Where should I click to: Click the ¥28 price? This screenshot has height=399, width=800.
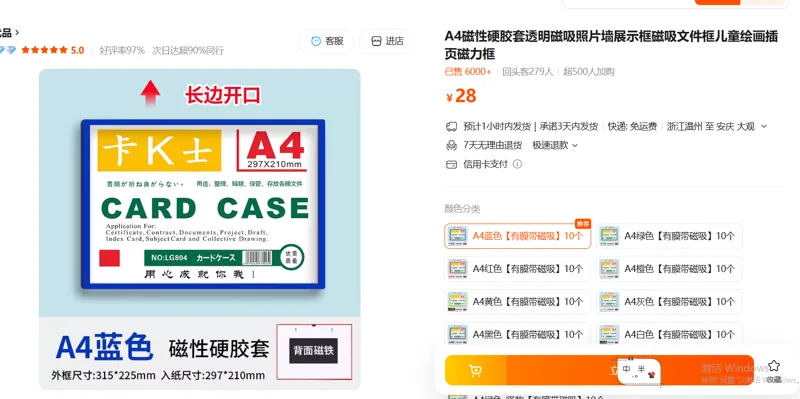click(461, 96)
